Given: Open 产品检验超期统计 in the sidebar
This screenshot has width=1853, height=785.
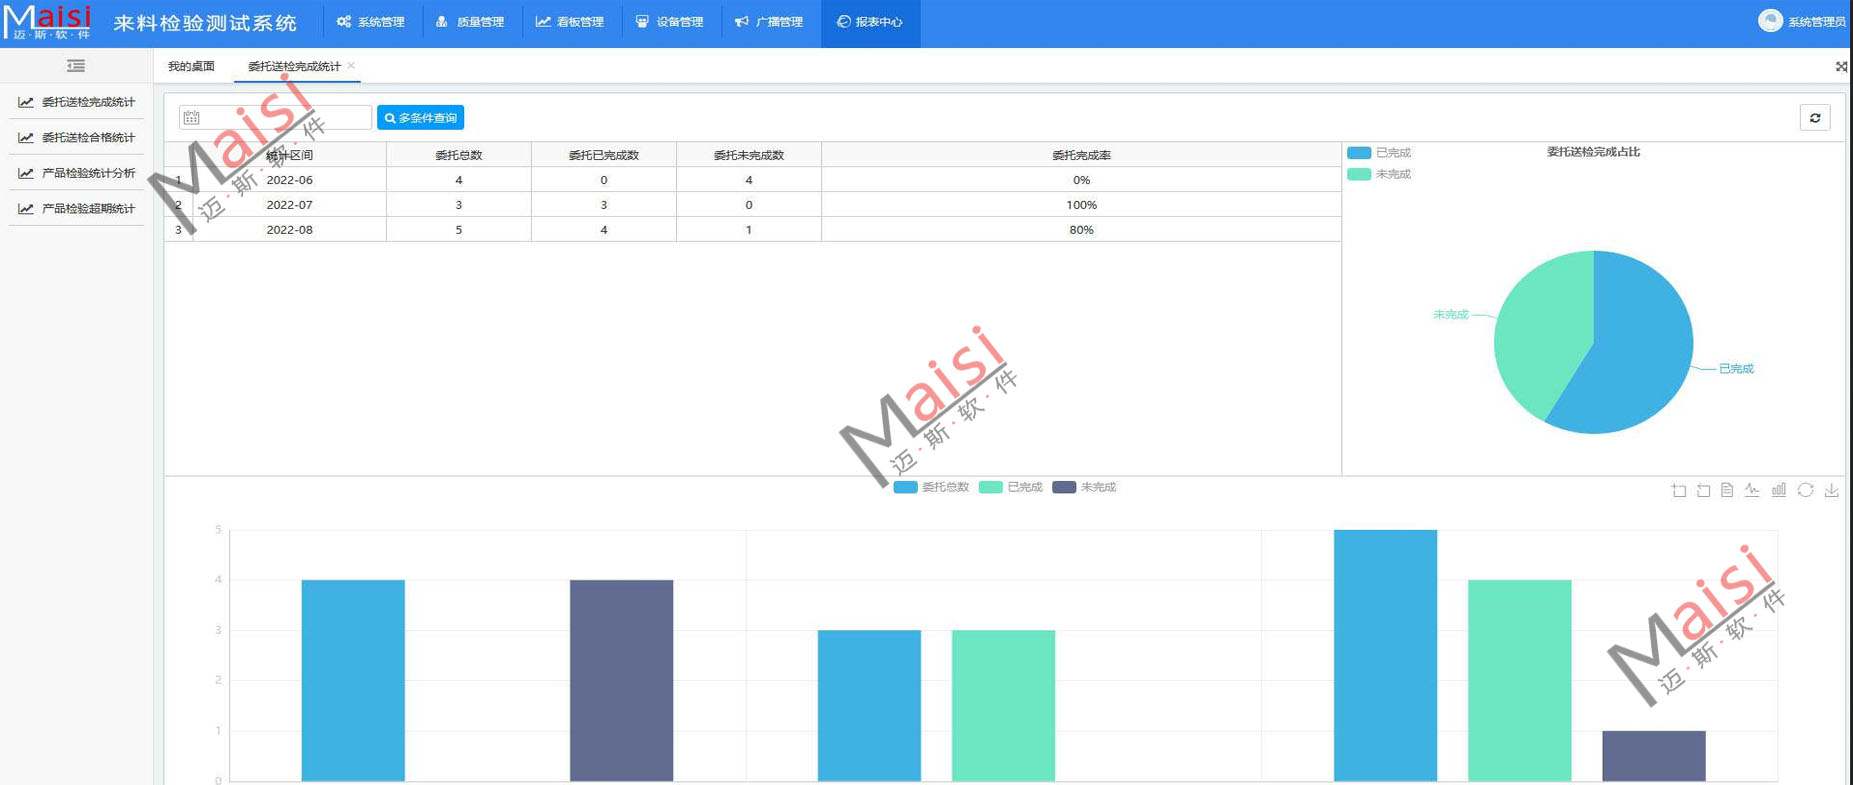Looking at the screenshot, I should click(x=87, y=209).
